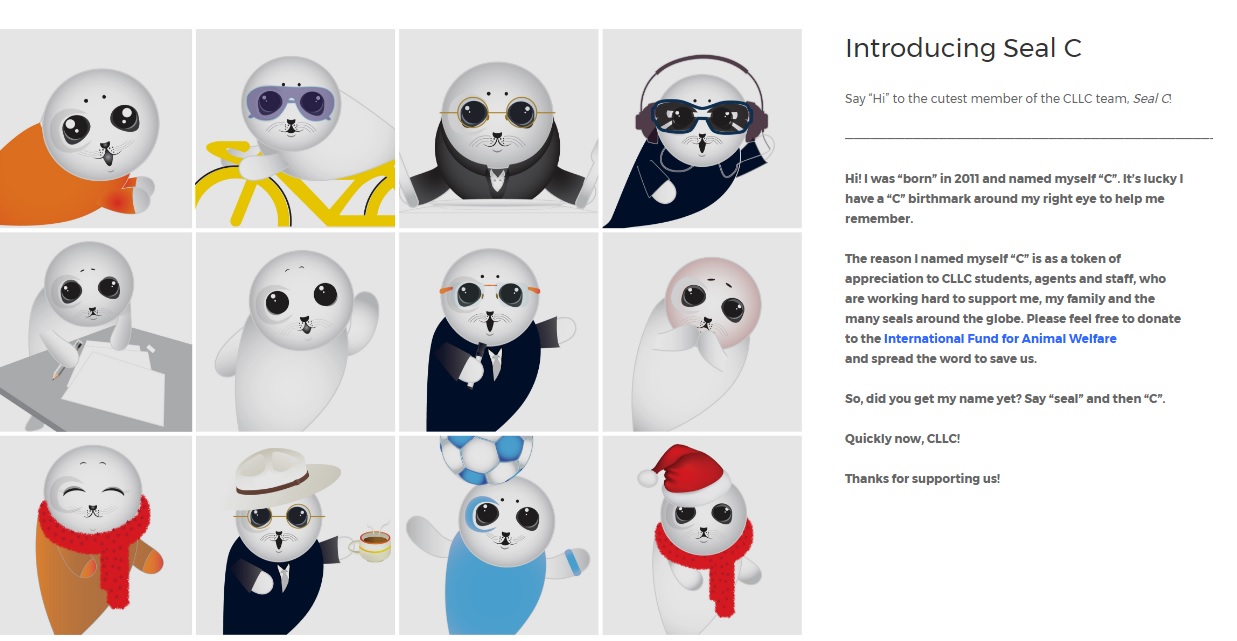The width and height of the screenshot is (1237, 641).
Task: View the seal wearing headphones image
Action: click(x=702, y=128)
